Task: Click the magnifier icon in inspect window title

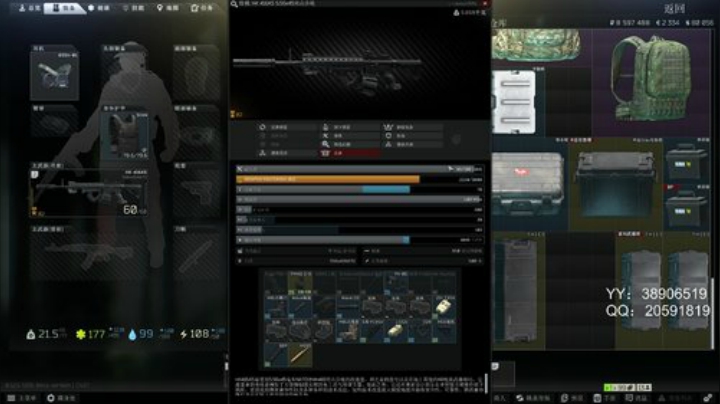Action: 234,4
